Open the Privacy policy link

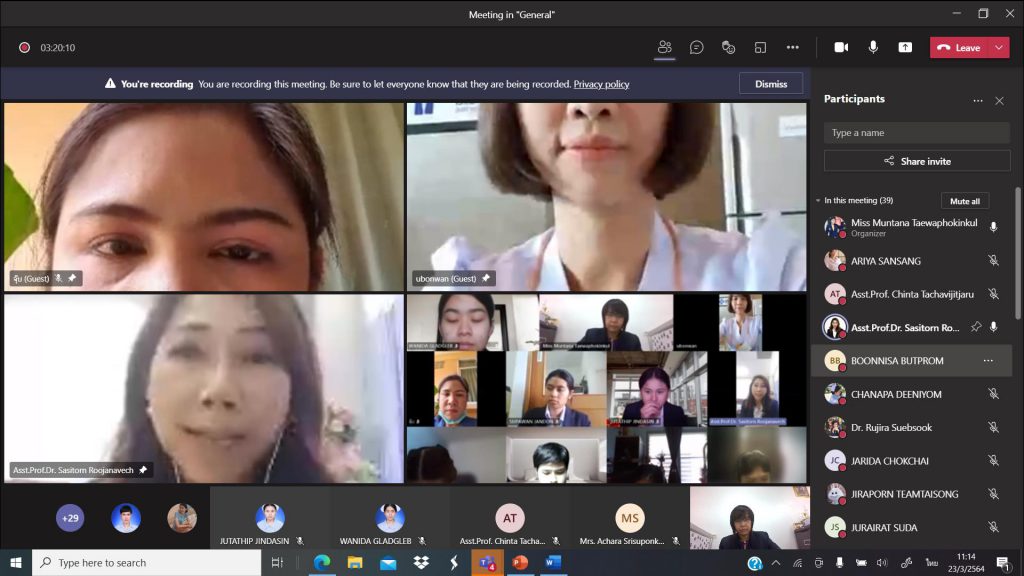(x=601, y=84)
